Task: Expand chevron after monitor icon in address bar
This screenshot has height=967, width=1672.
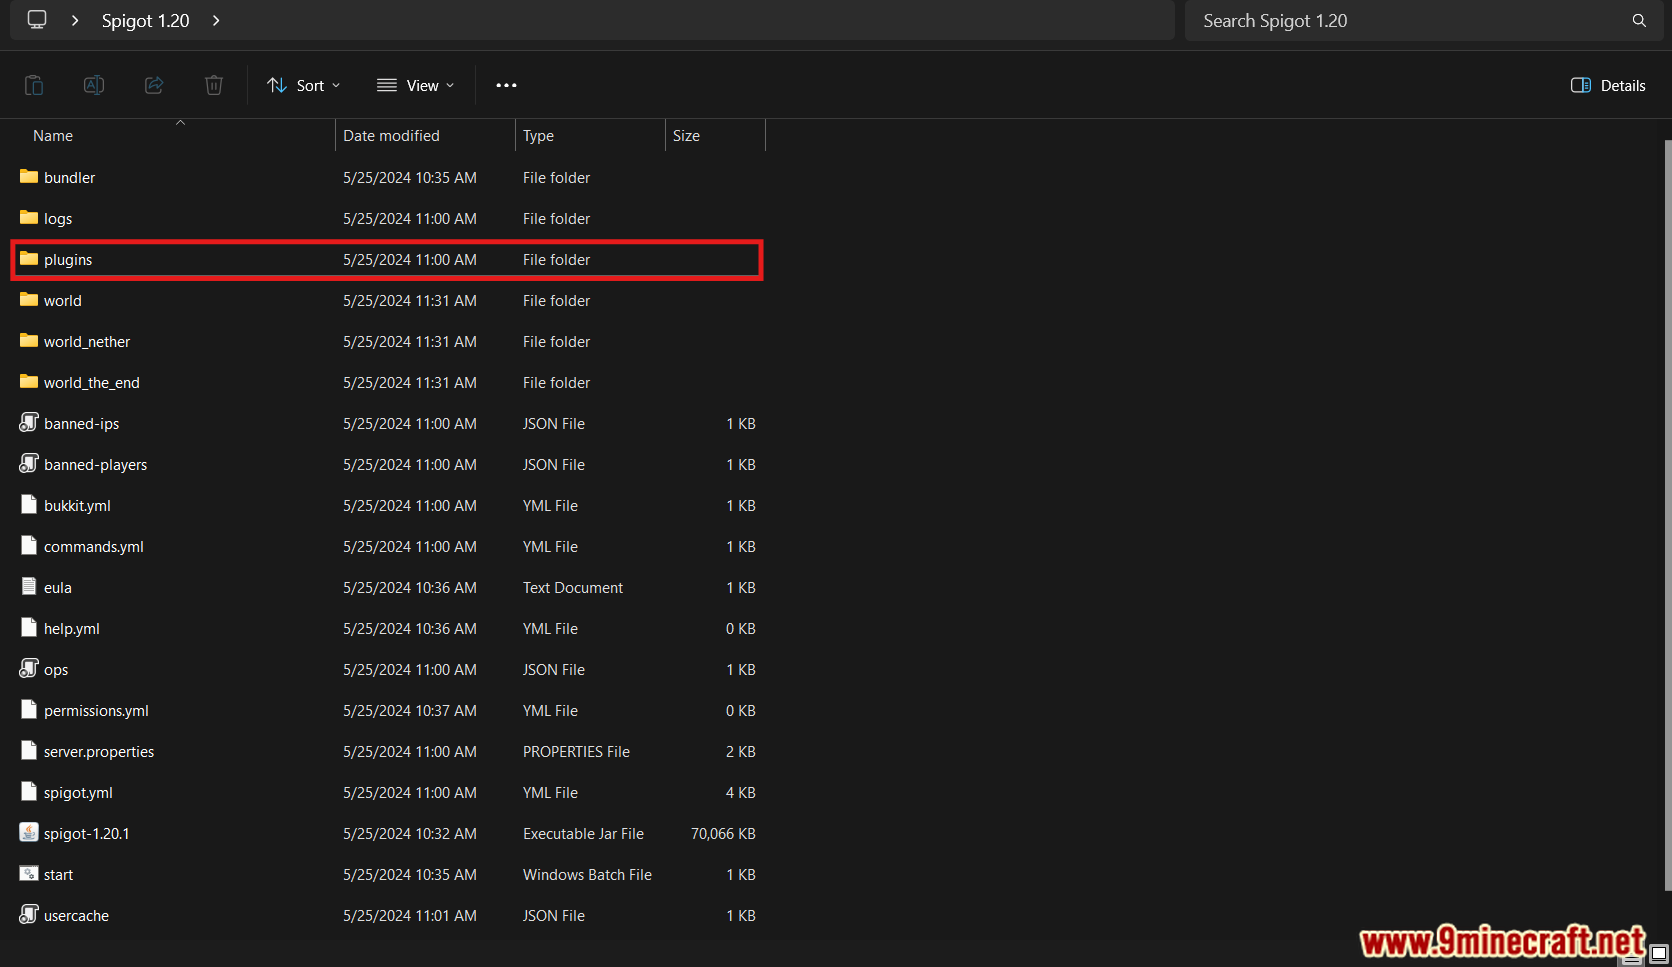Action: 75,20
